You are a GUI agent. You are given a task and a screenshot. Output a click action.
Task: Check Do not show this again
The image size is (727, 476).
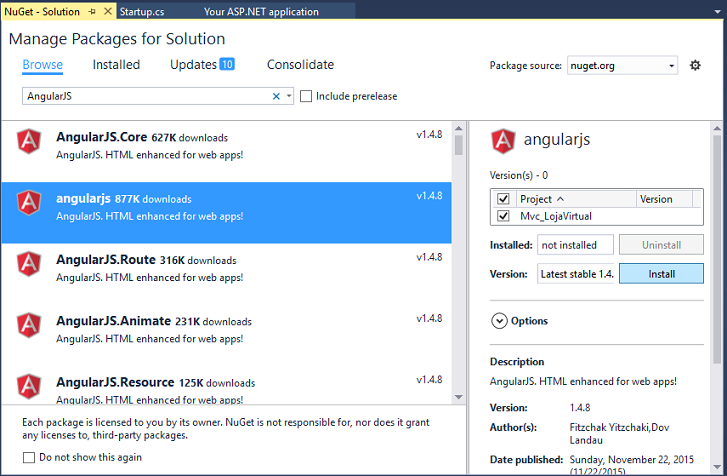click(29, 457)
